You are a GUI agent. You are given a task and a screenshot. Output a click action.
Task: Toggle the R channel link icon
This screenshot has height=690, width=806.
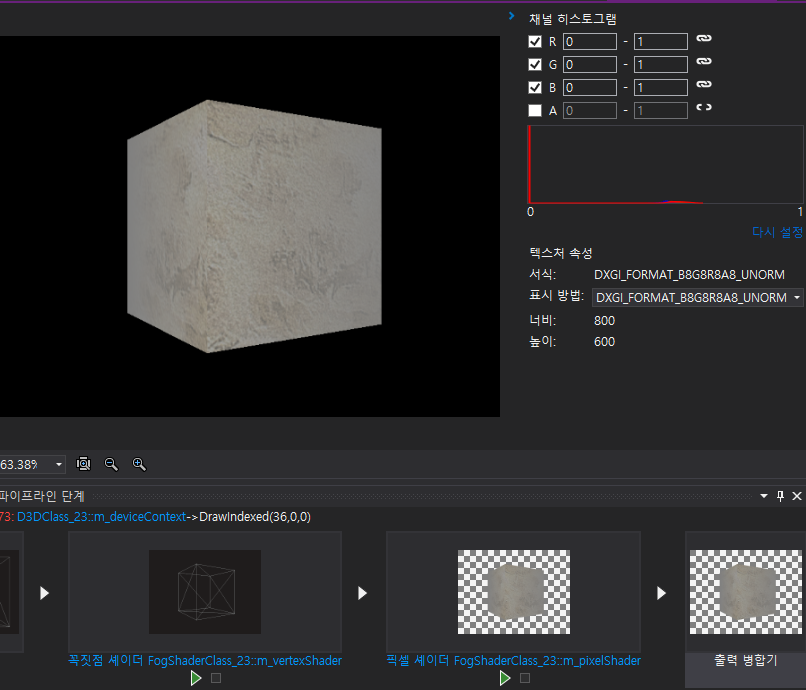(704, 38)
